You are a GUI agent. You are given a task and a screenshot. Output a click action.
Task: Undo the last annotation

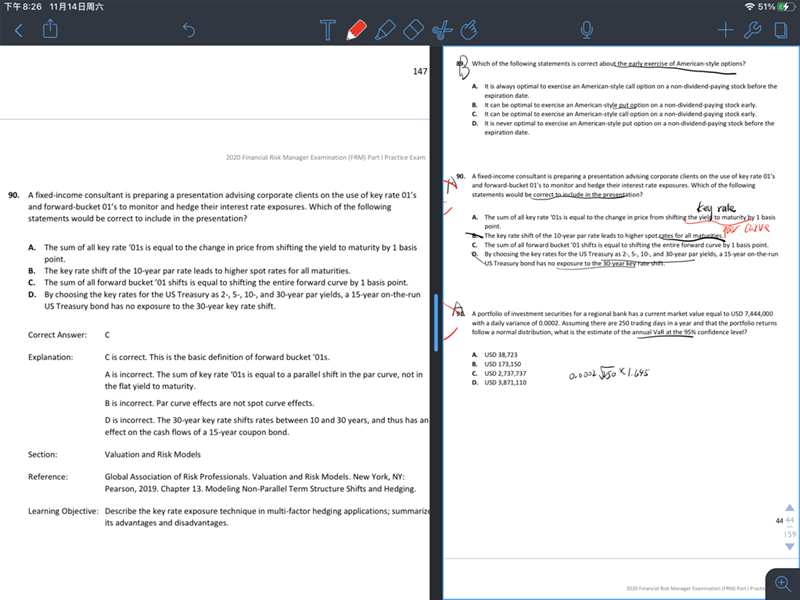coord(189,30)
